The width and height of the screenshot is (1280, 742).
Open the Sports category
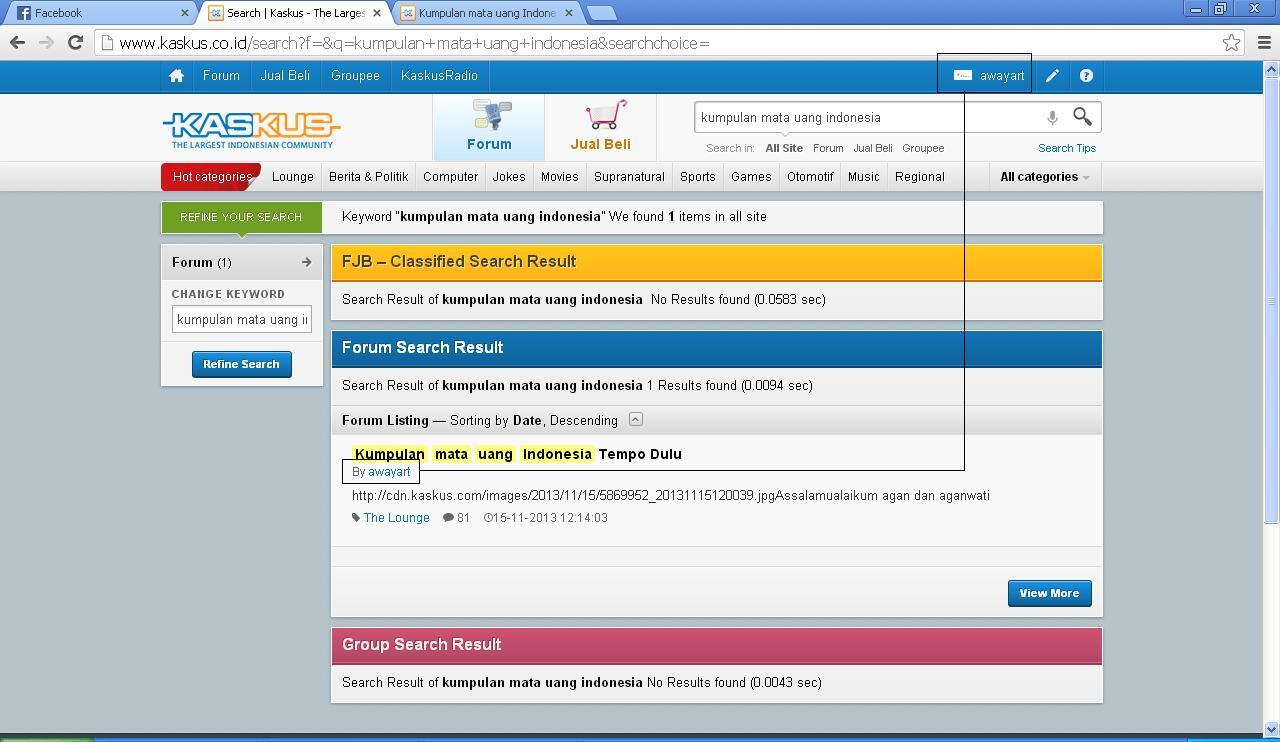[698, 177]
